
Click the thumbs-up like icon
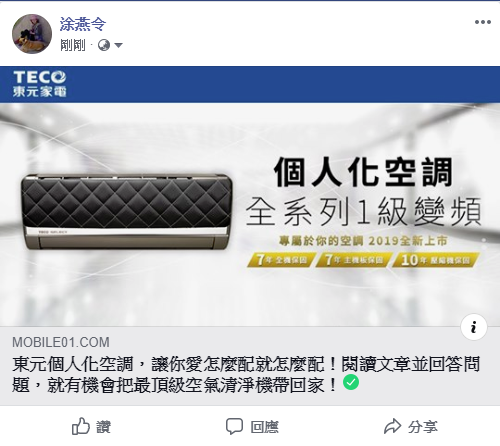click(81, 426)
